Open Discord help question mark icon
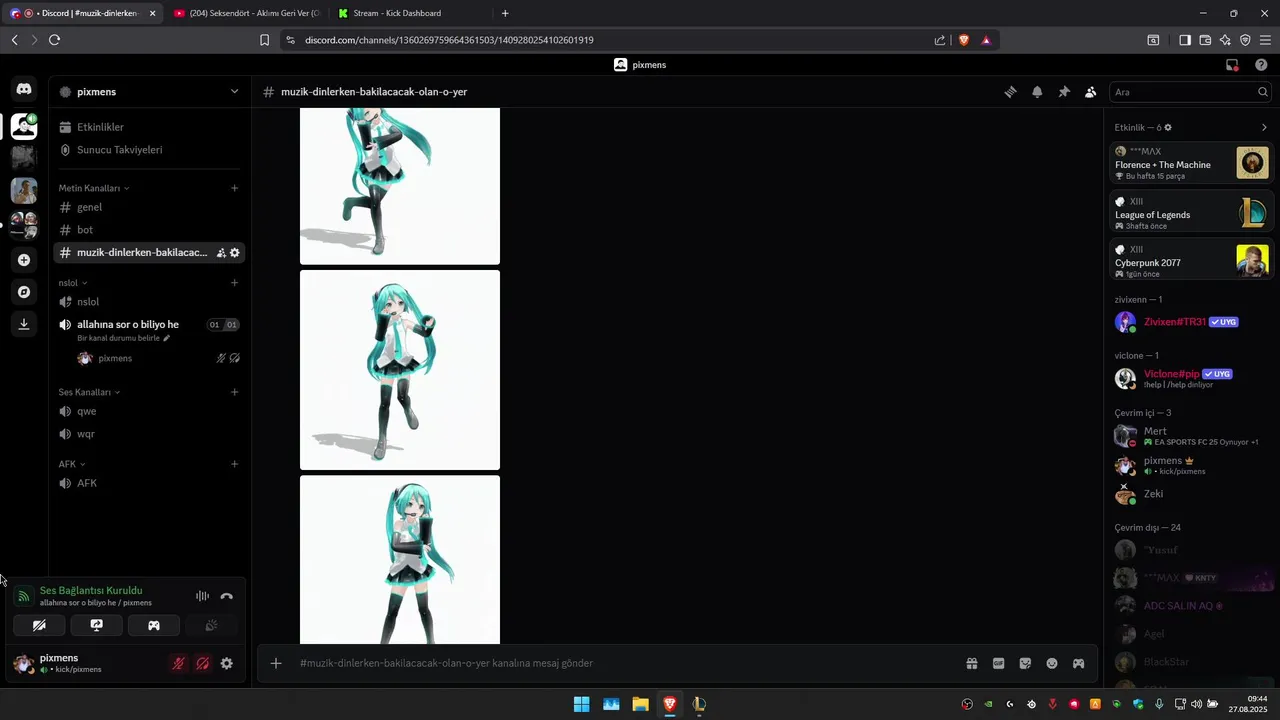This screenshot has height=720, width=1280. (x=1261, y=65)
